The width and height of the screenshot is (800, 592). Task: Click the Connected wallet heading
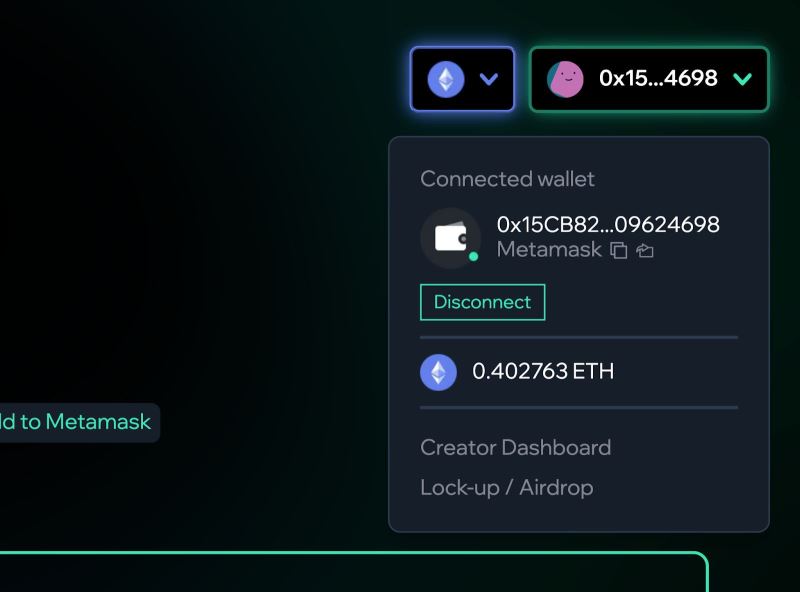click(x=507, y=179)
